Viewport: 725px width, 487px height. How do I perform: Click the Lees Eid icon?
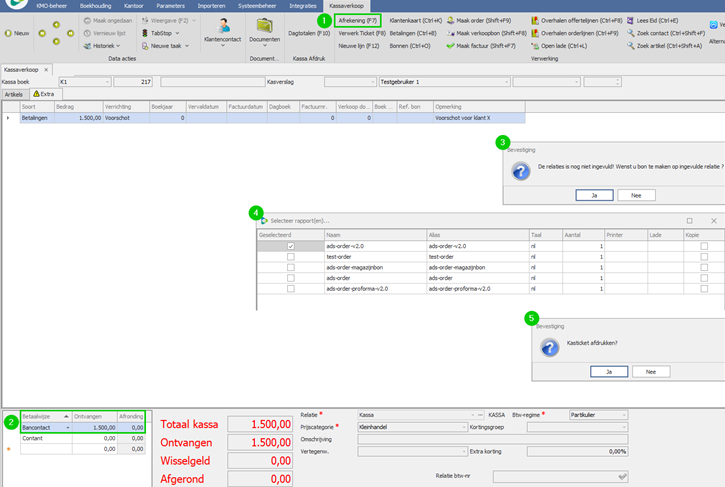point(630,21)
